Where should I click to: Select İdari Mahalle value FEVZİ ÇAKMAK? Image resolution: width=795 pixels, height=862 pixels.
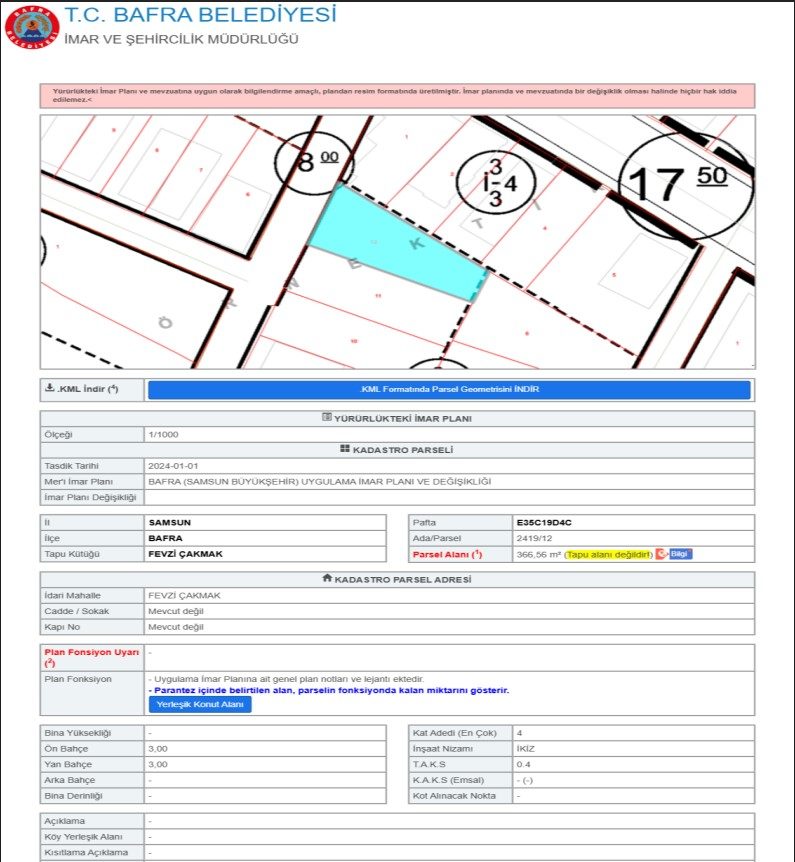click(184, 595)
